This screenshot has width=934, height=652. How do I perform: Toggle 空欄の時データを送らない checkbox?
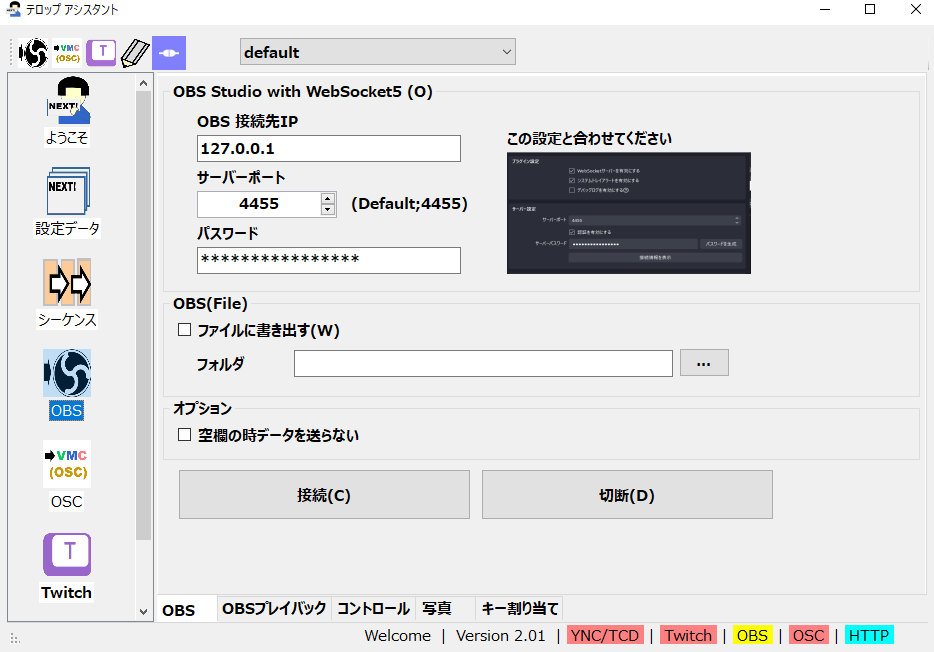point(184,435)
